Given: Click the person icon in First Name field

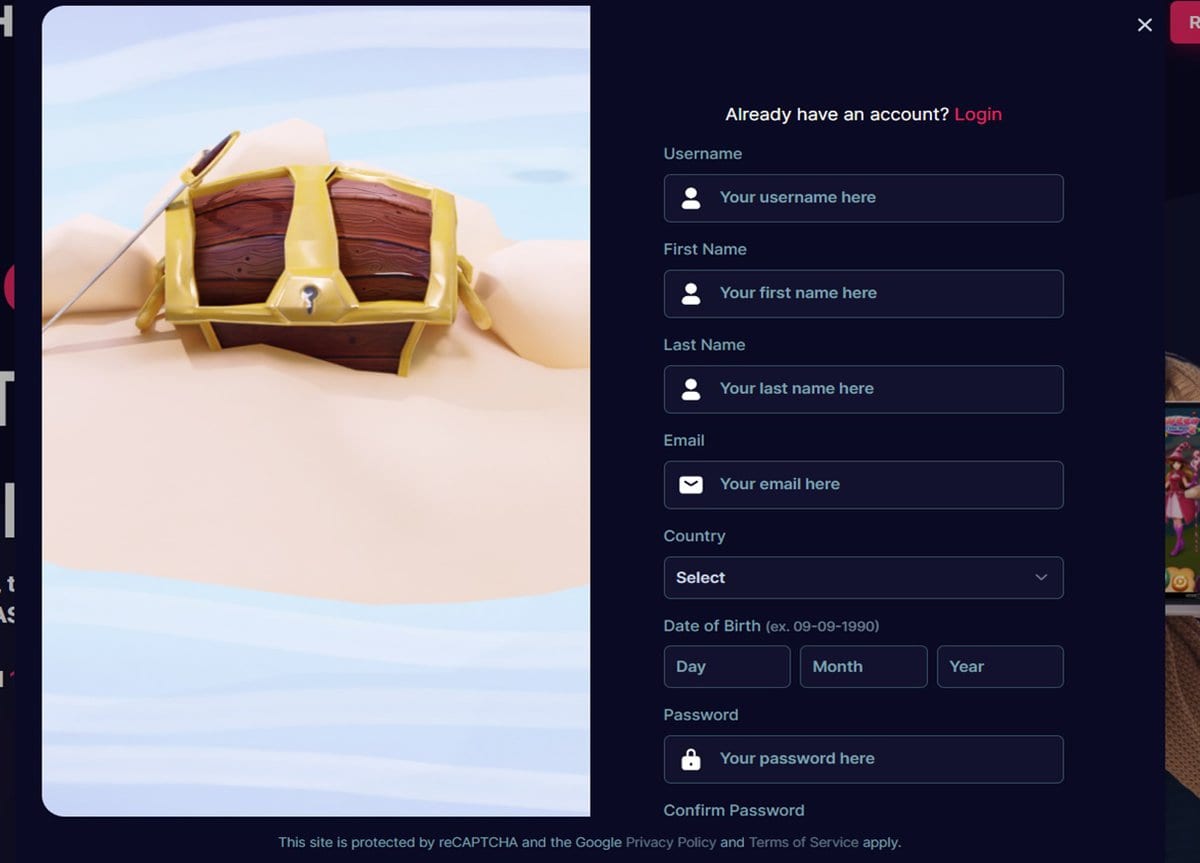Looking at the screenshot, I should [x=691, y=293].
